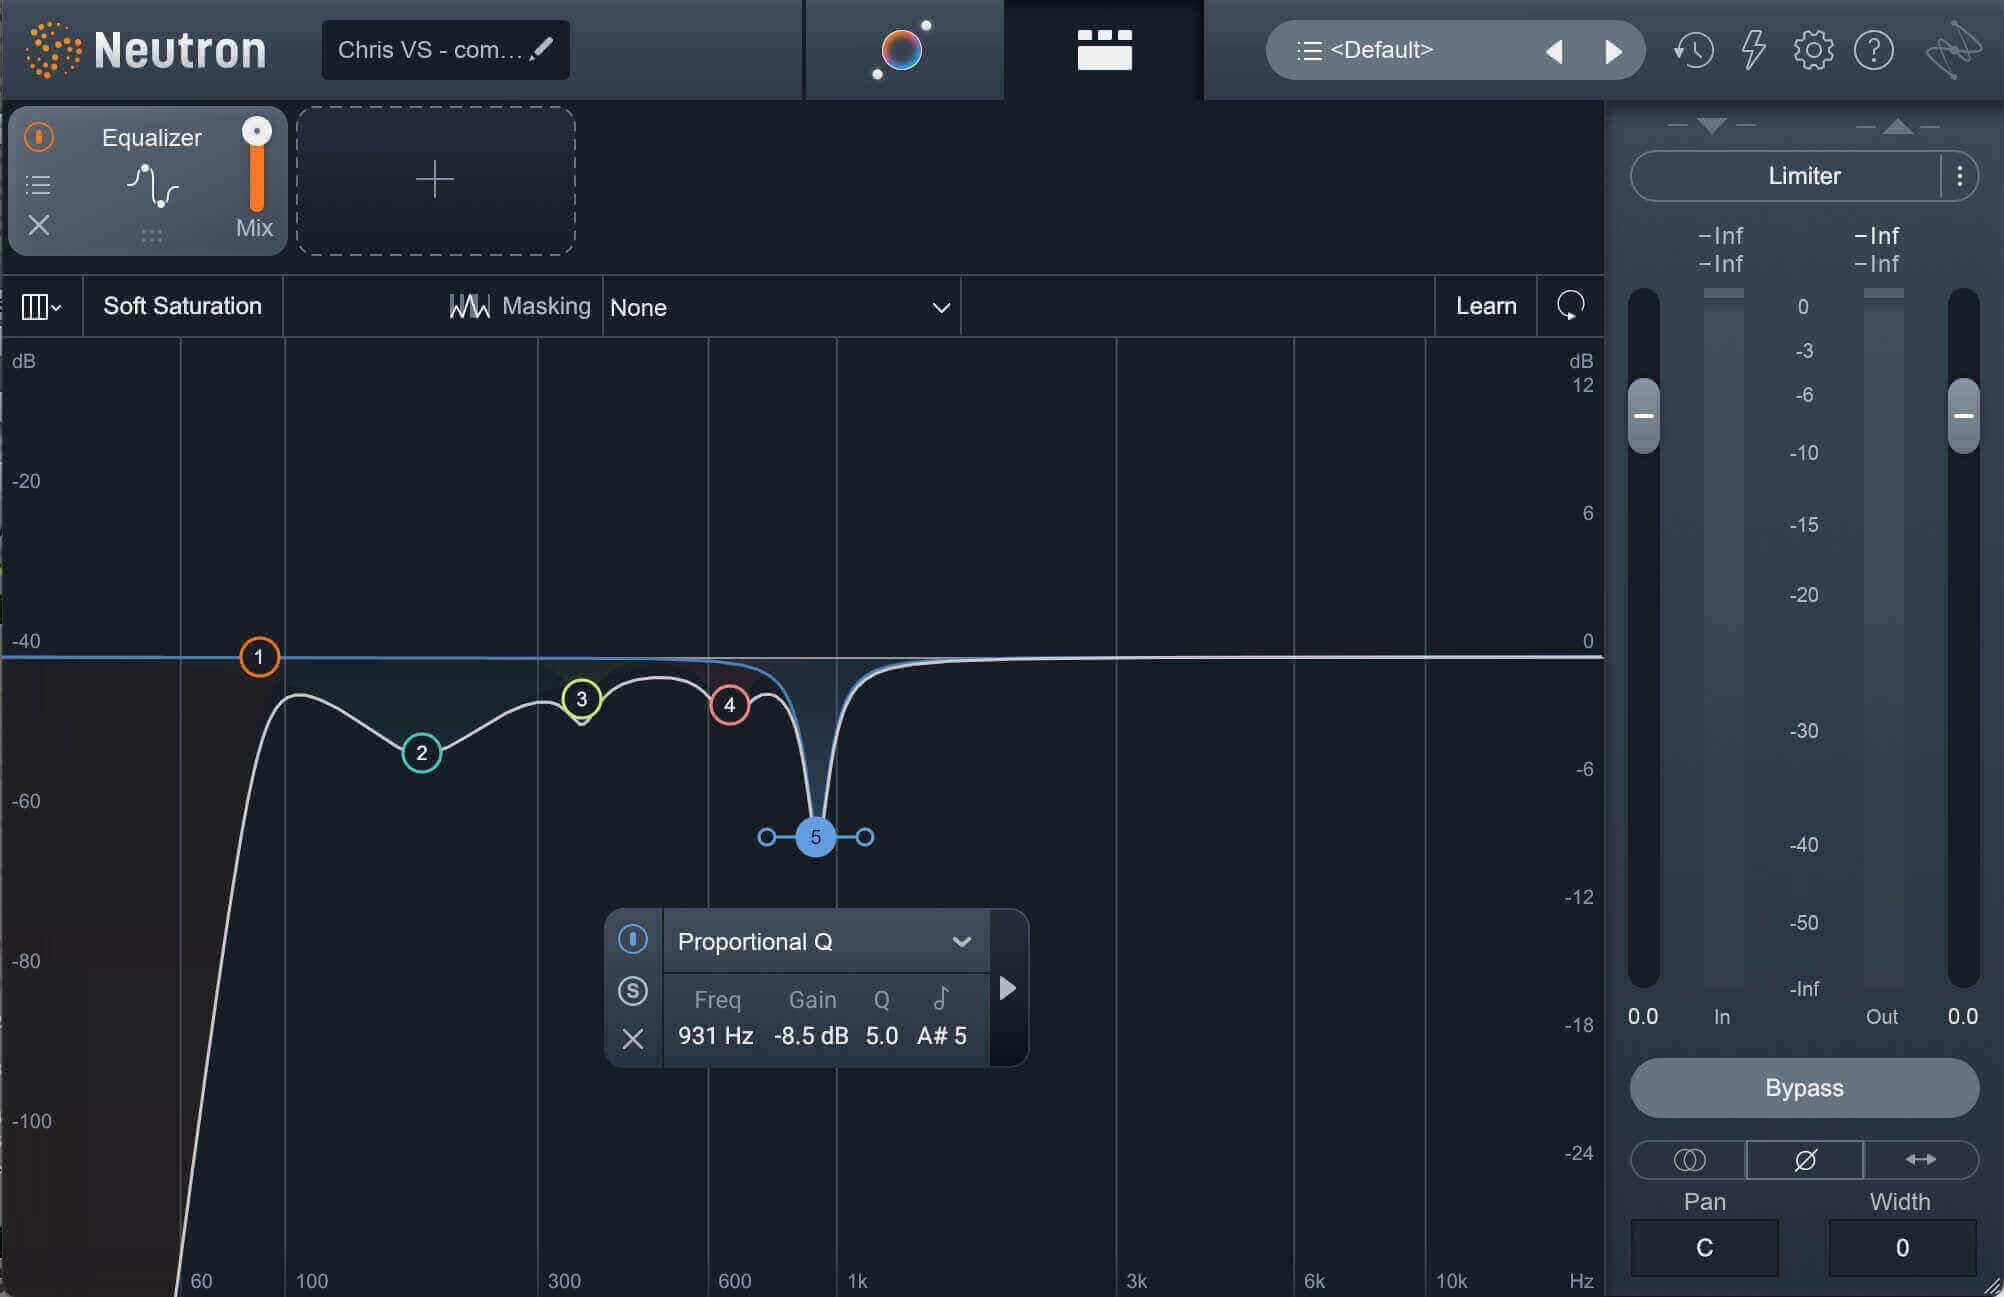
Task: Edit the -8.5 dB gain value
Action: tap(811, 1036)
